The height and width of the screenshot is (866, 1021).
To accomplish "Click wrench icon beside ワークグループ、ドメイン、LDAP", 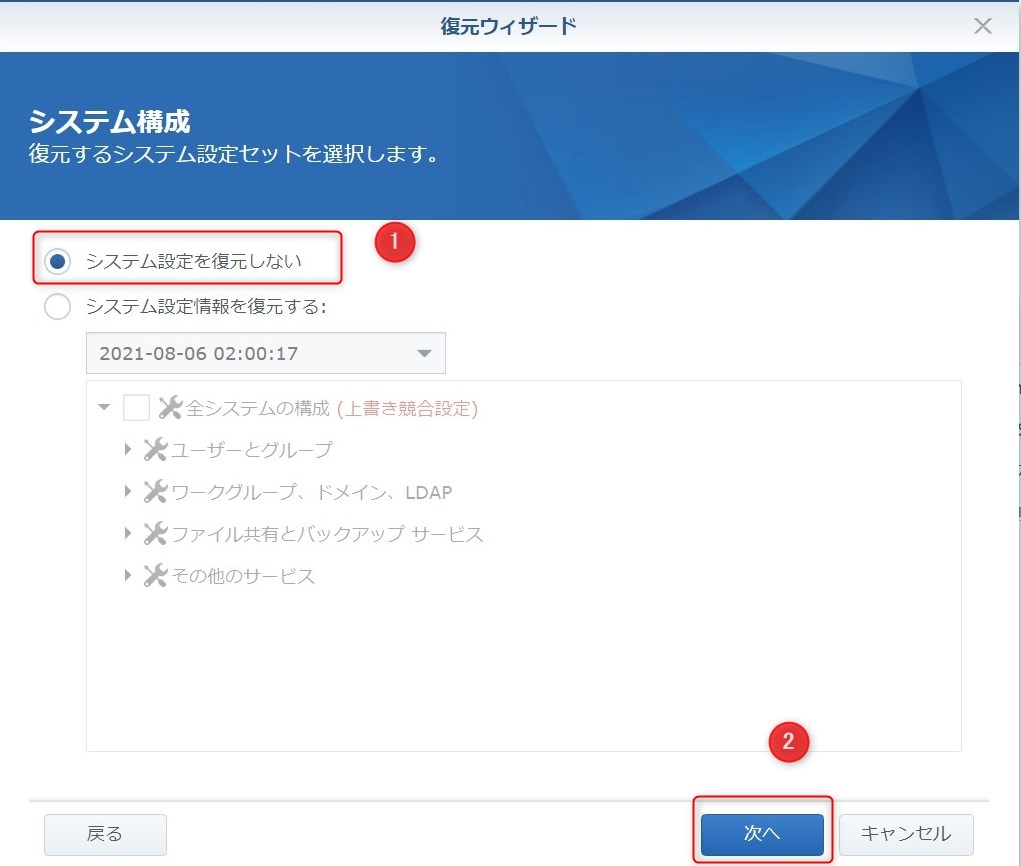I will coord(155,492).
